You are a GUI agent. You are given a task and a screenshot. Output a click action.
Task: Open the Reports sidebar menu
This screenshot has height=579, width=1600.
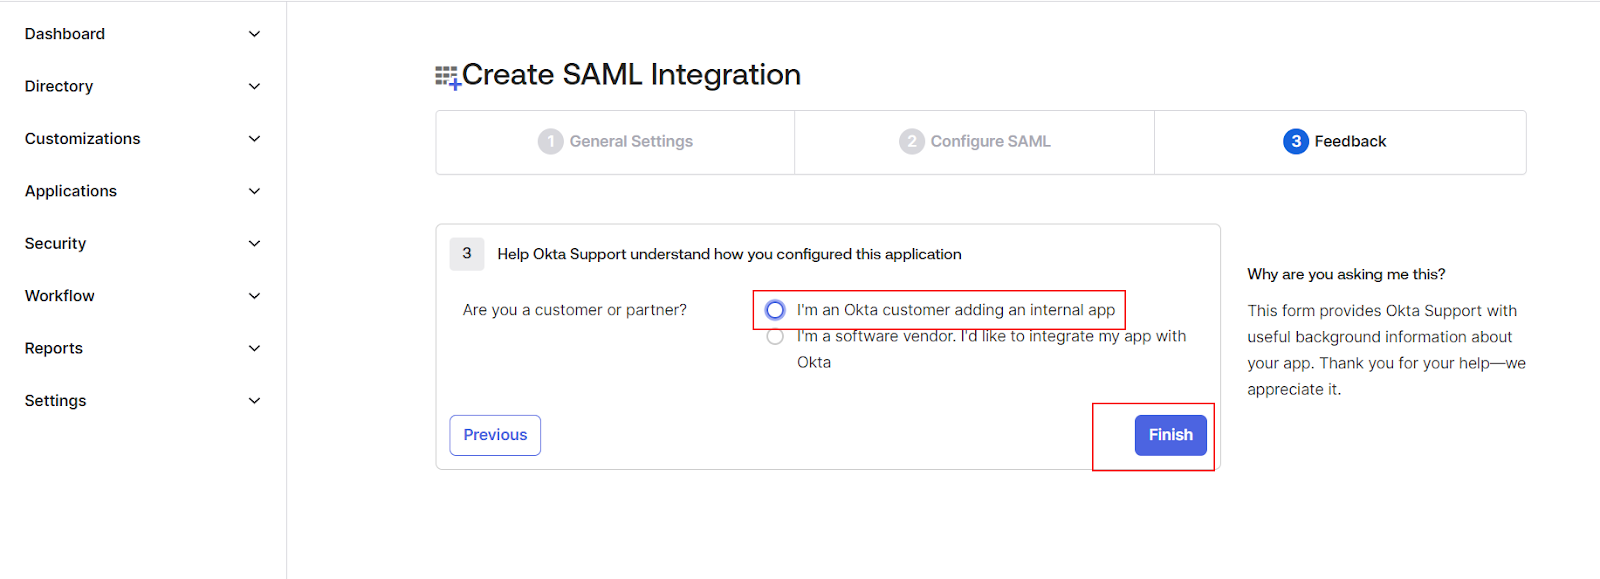54,348
